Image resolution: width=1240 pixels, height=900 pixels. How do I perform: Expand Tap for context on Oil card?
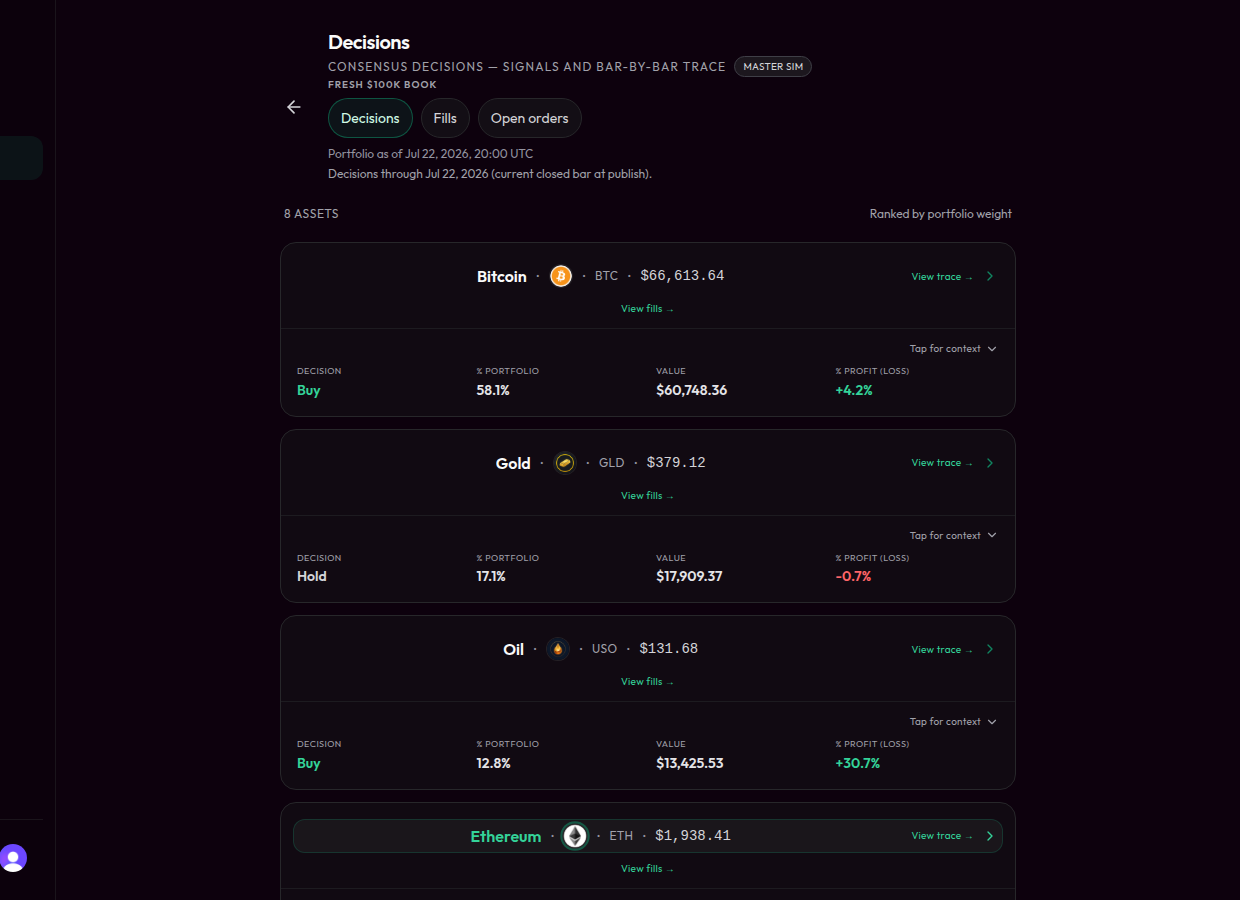pyautogui.click(x=953, y=722)
